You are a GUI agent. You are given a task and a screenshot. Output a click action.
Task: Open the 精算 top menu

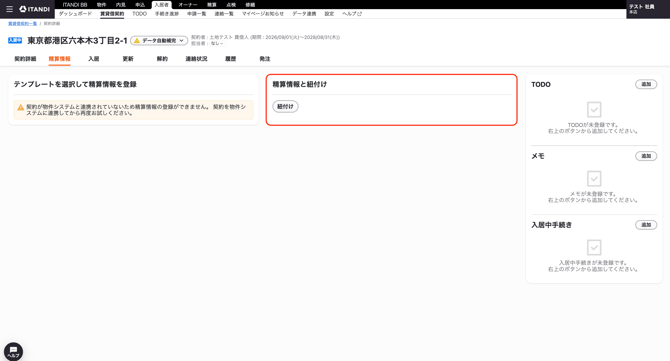212,5
